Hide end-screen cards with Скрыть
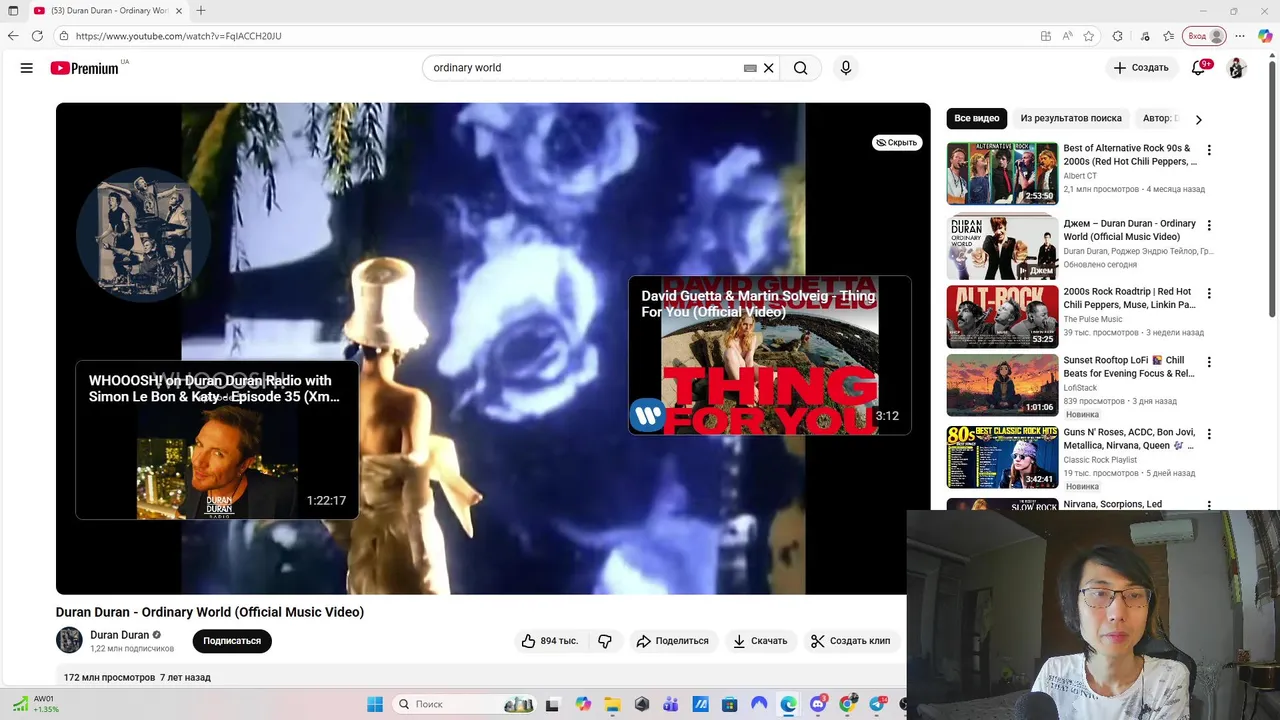1280x720 pixels. point(897,143)
